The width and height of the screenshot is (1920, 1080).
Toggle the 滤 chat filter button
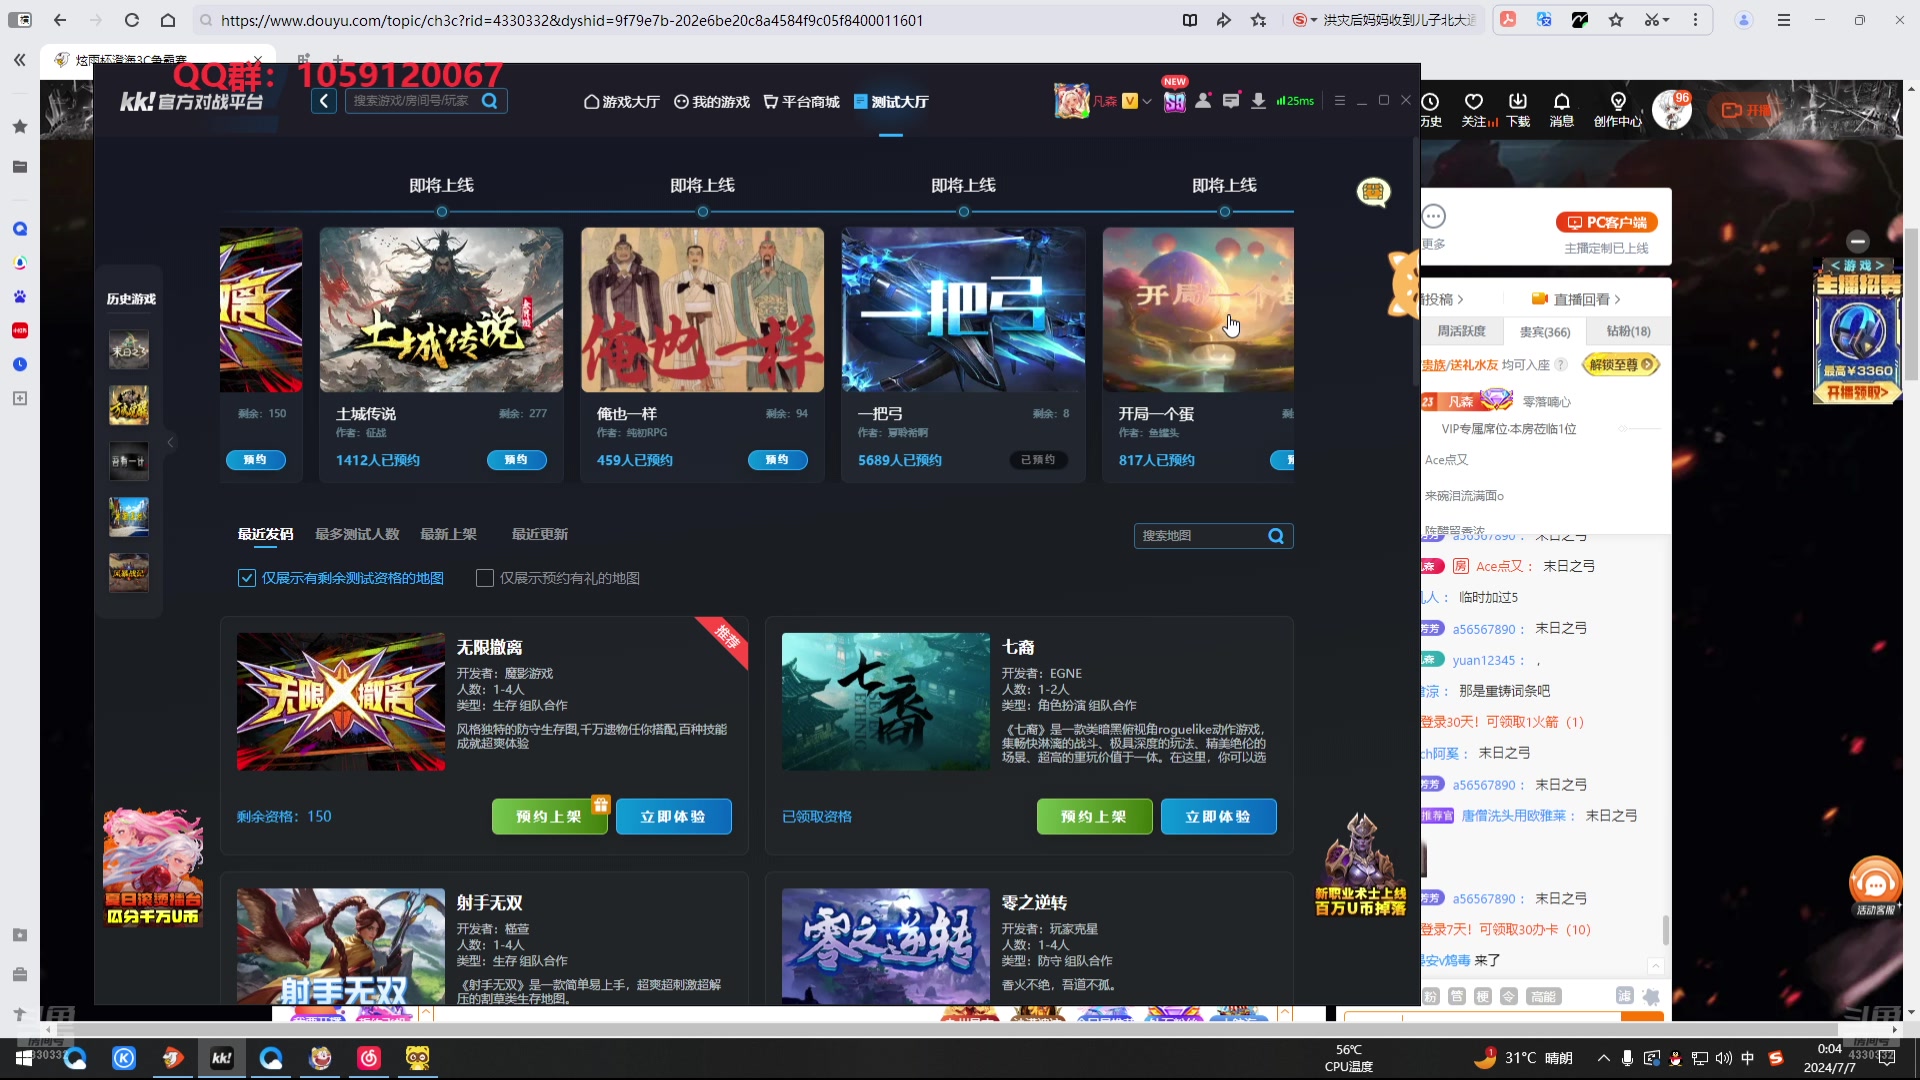point(1624,996)
